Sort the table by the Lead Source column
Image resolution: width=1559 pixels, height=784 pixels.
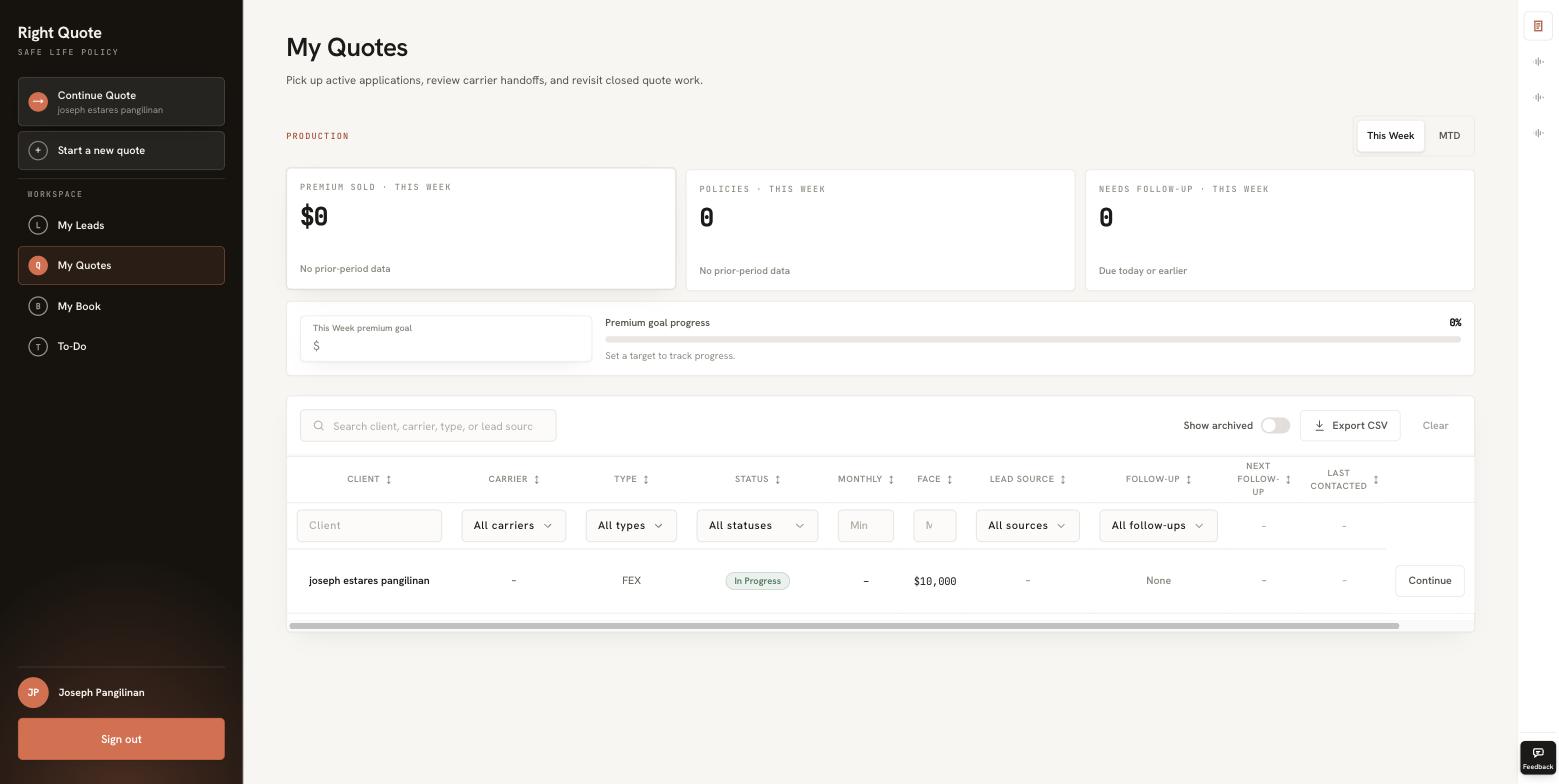coord(1028,479)
